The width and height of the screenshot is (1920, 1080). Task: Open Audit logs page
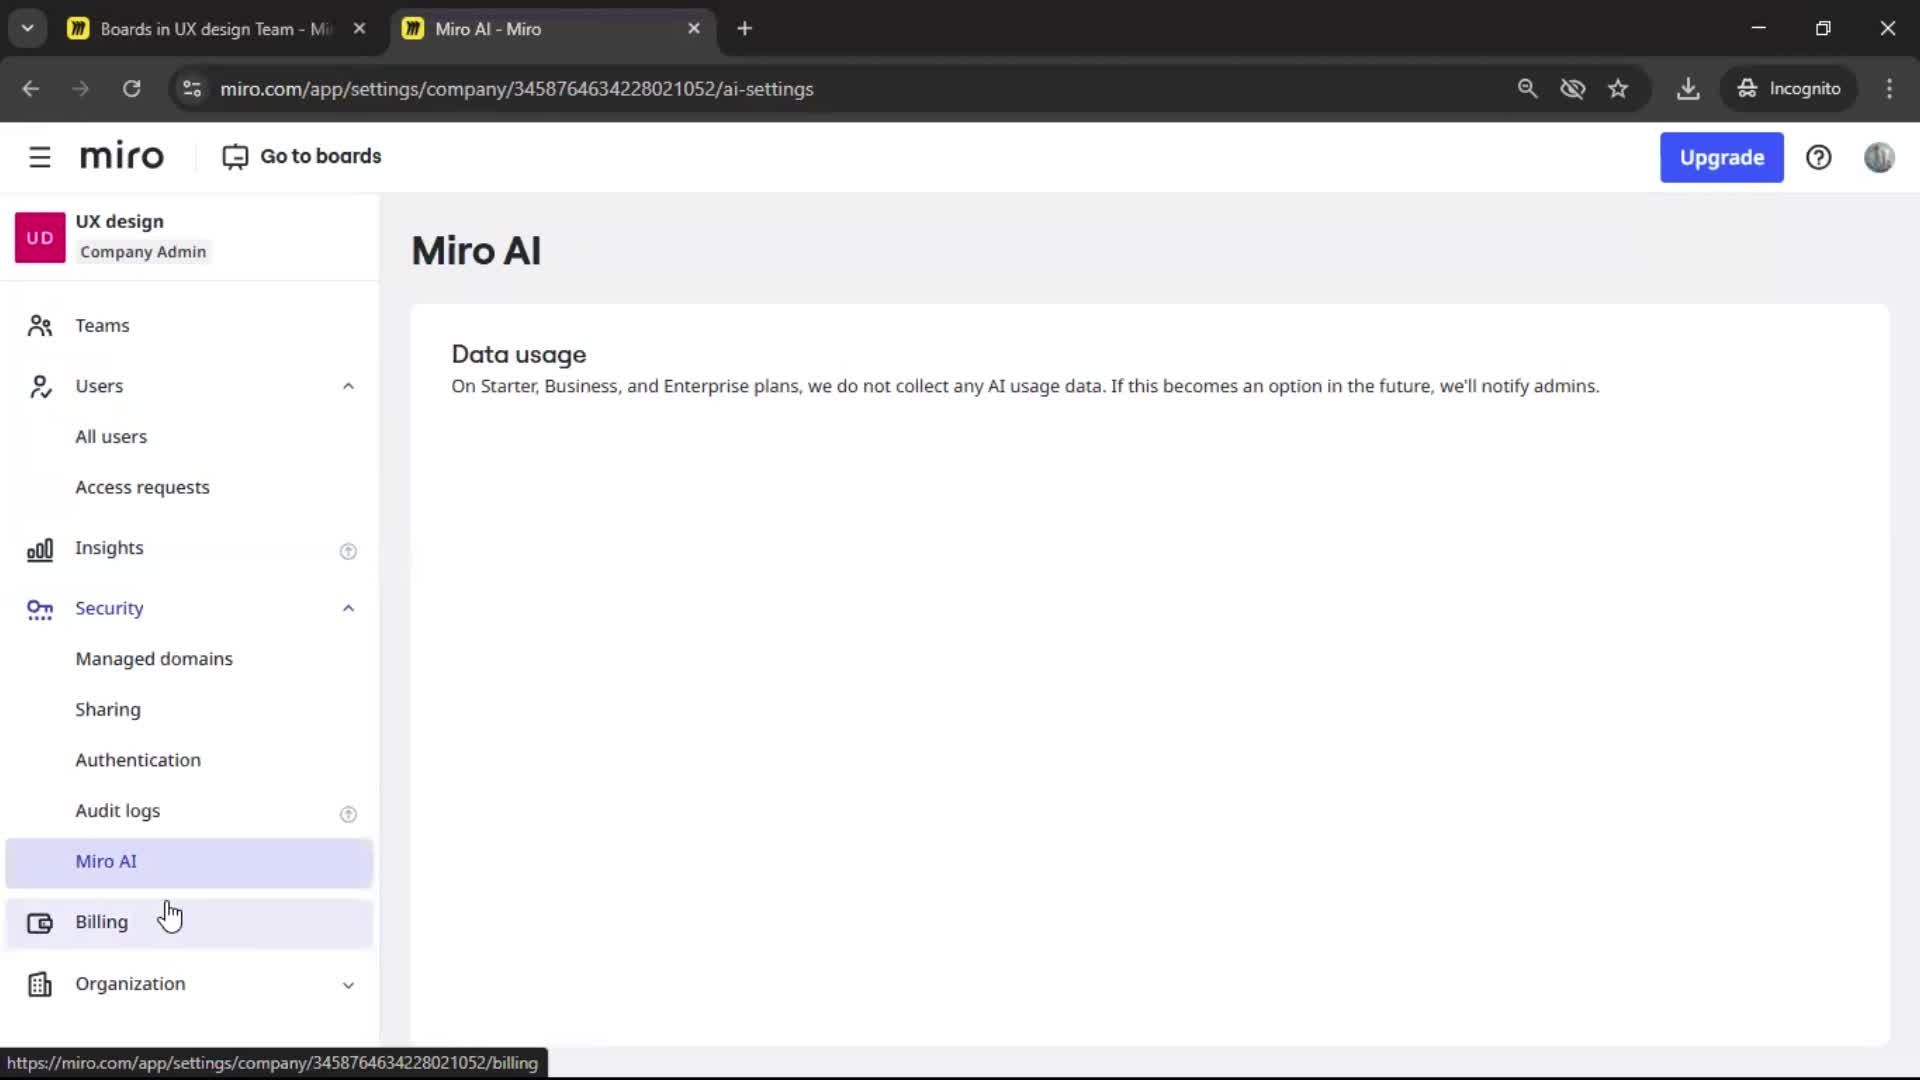(118, 810)
